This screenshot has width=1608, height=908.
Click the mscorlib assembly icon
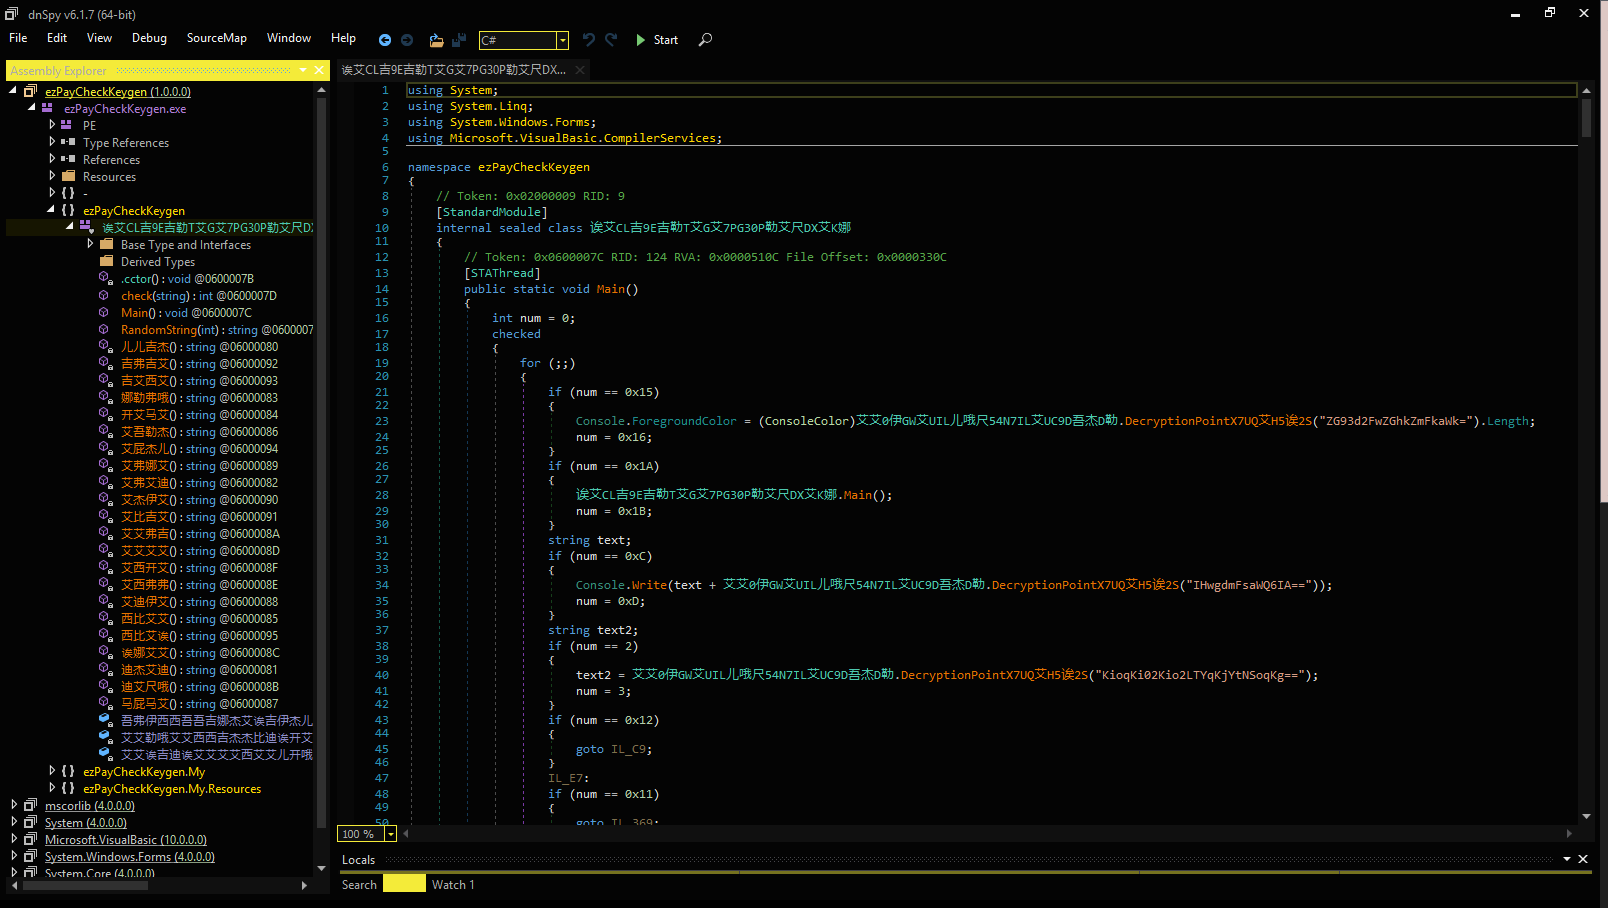(31, 805)
